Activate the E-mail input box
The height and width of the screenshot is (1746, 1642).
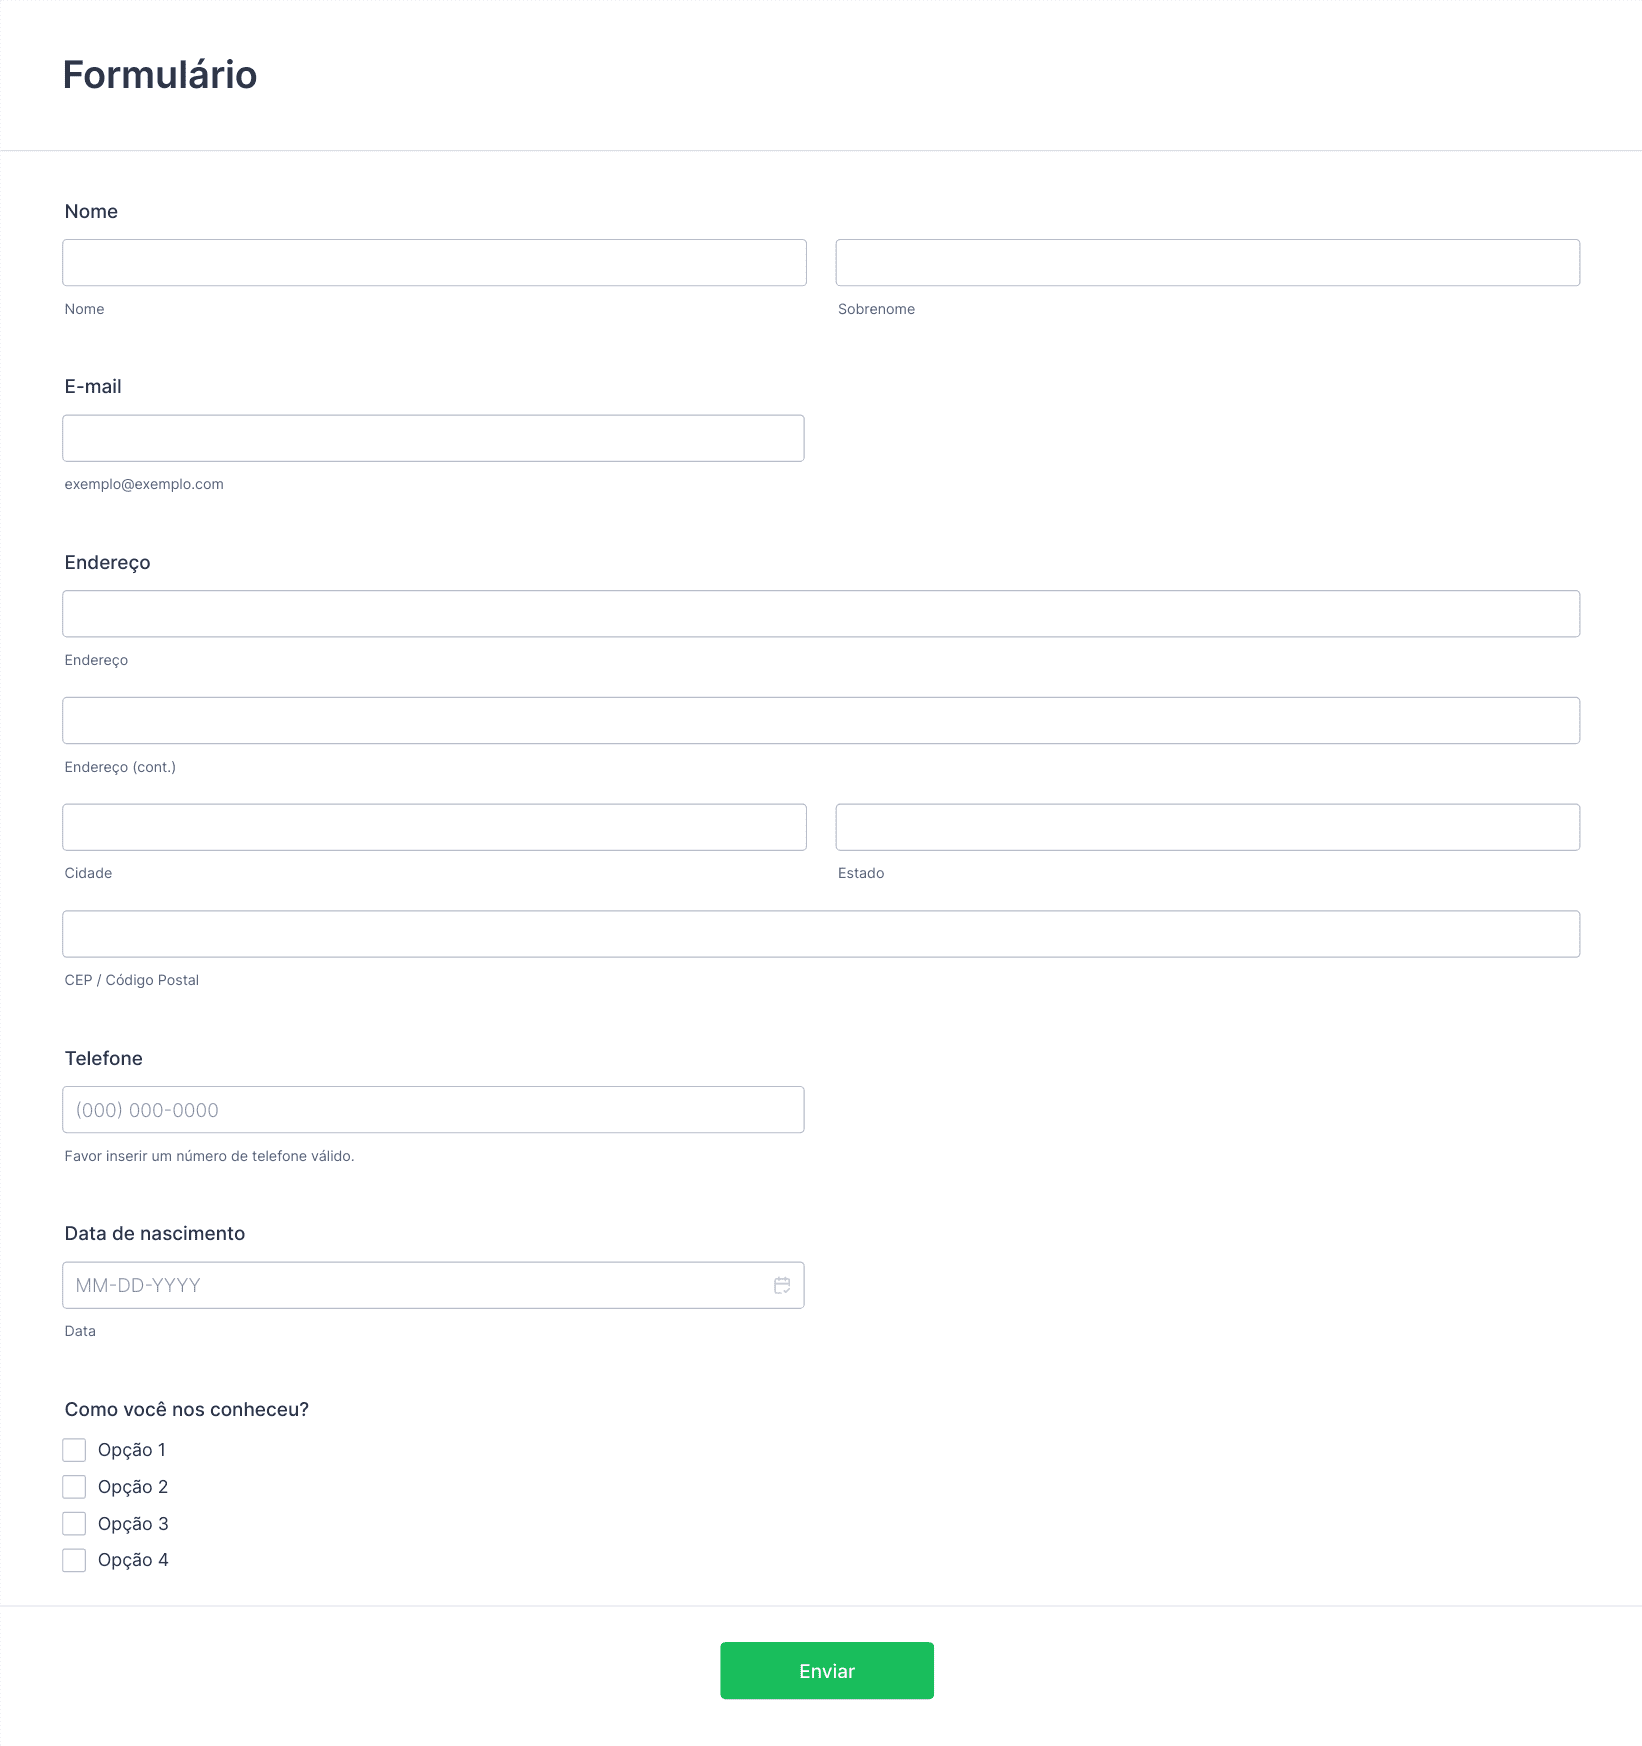point(433,438)
